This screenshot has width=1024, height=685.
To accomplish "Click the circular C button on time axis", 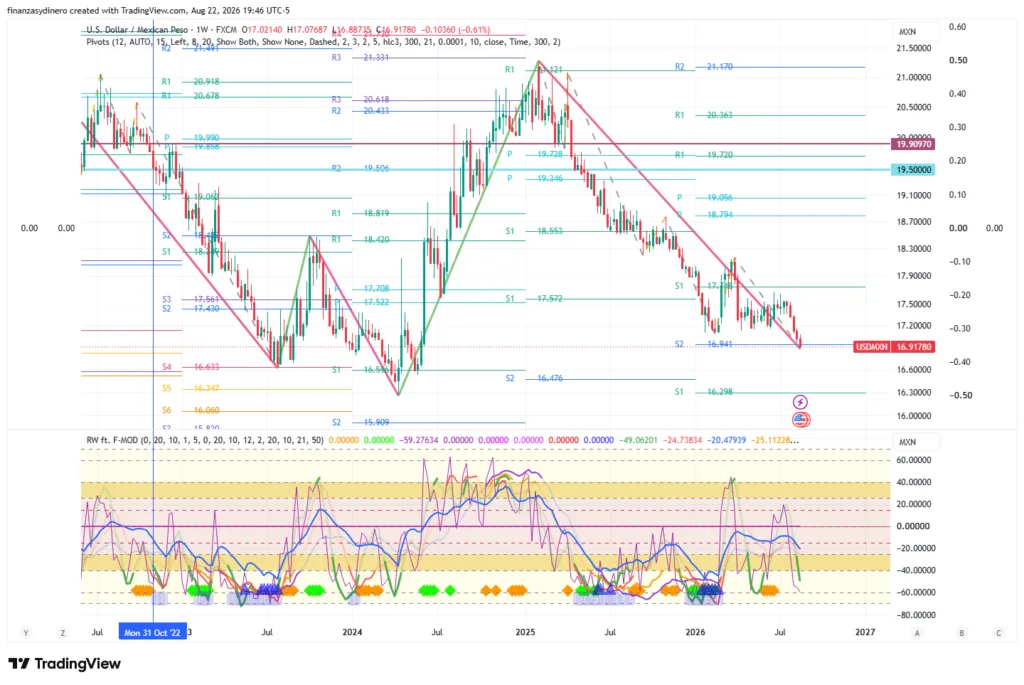I will pos(999,633).
